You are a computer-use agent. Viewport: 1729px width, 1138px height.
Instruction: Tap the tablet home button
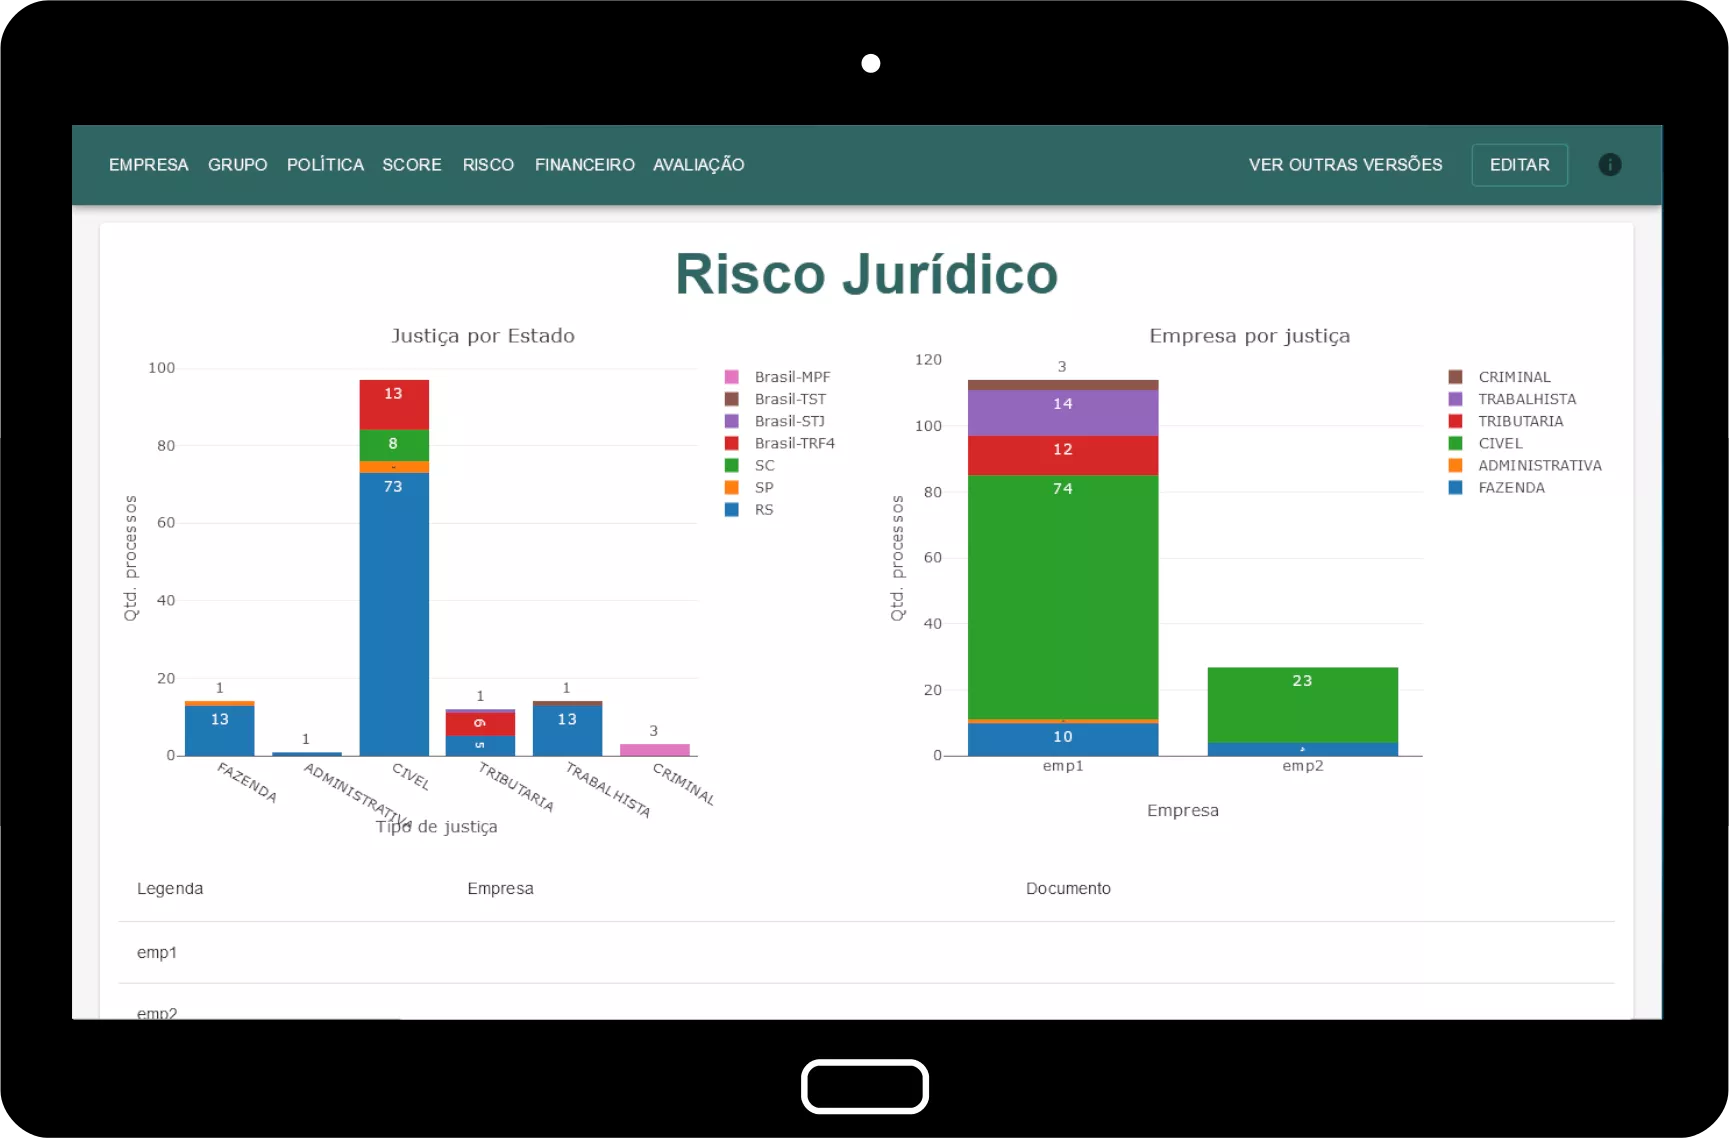coord(865,1086)
